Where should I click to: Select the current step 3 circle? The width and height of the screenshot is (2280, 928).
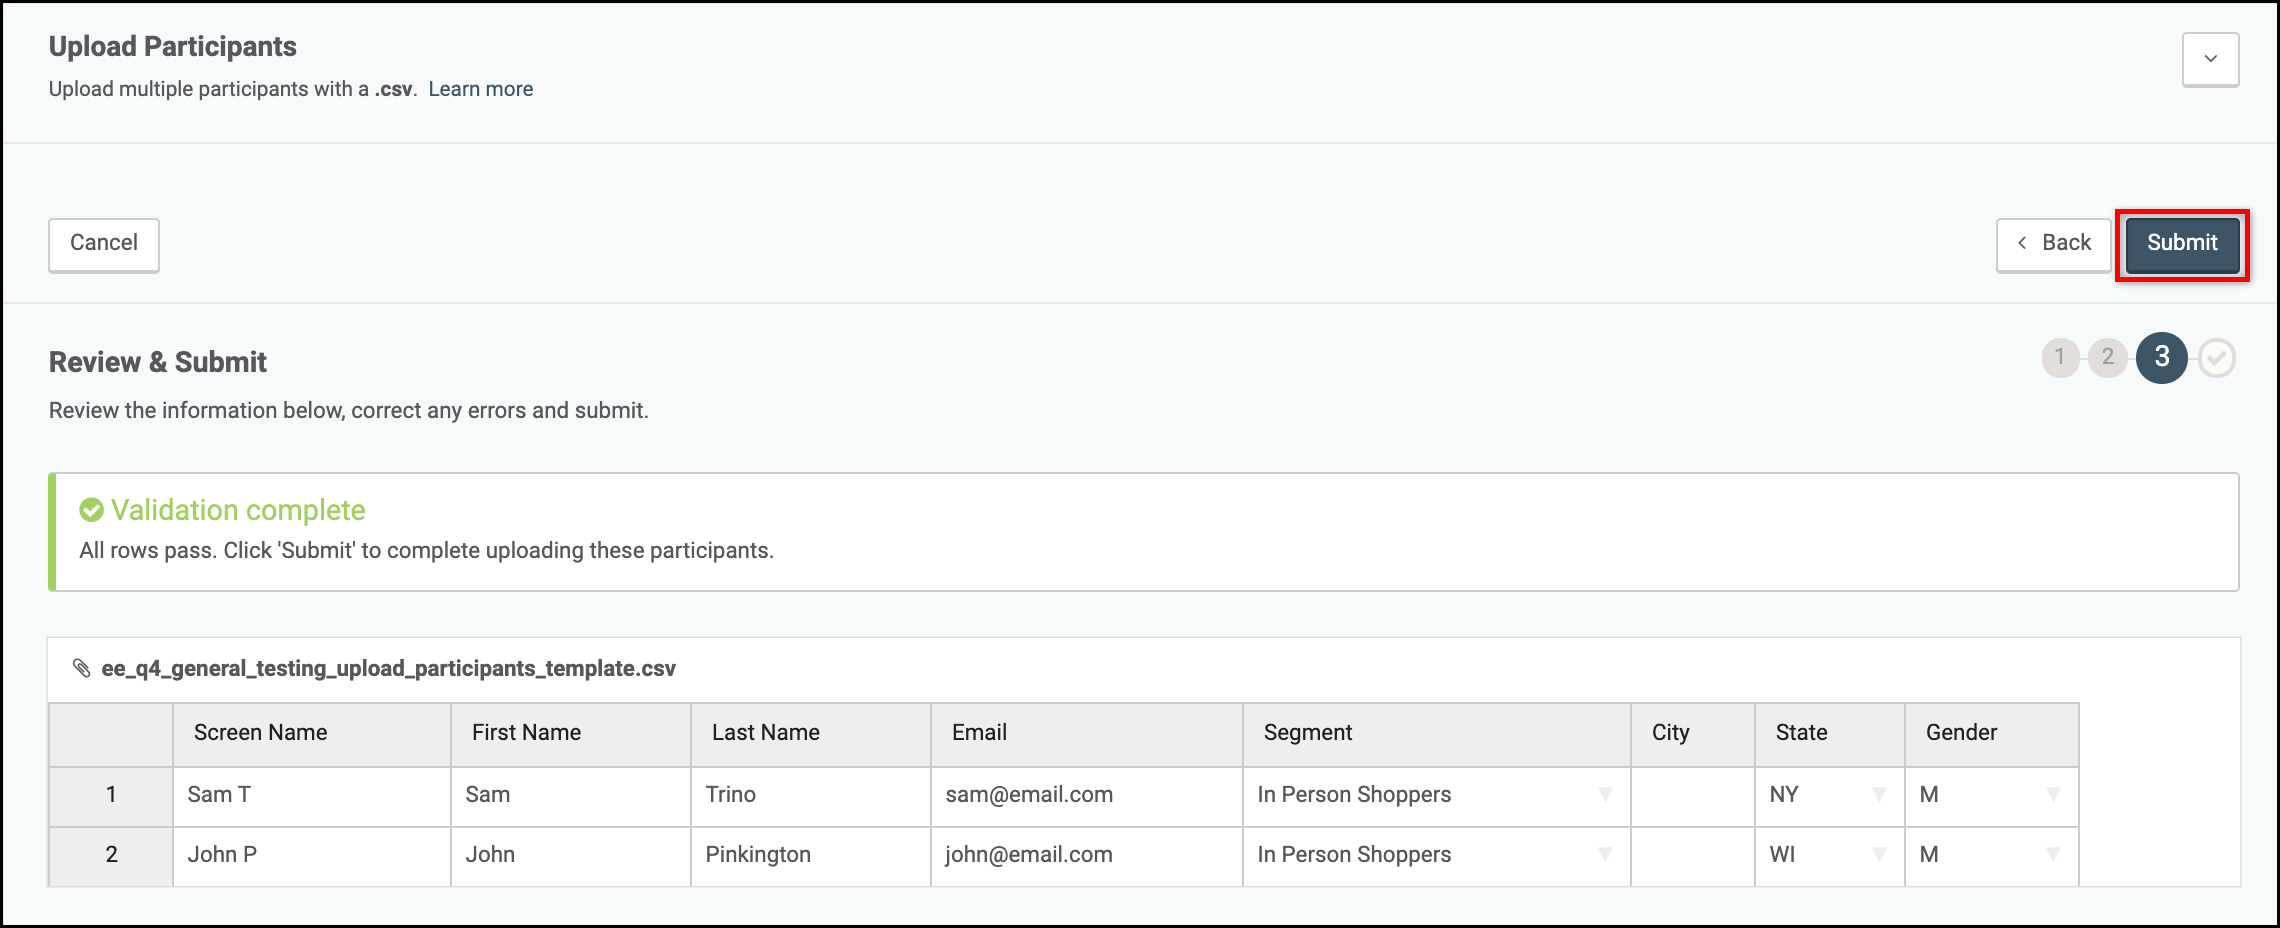click(x=2161, y=357)
